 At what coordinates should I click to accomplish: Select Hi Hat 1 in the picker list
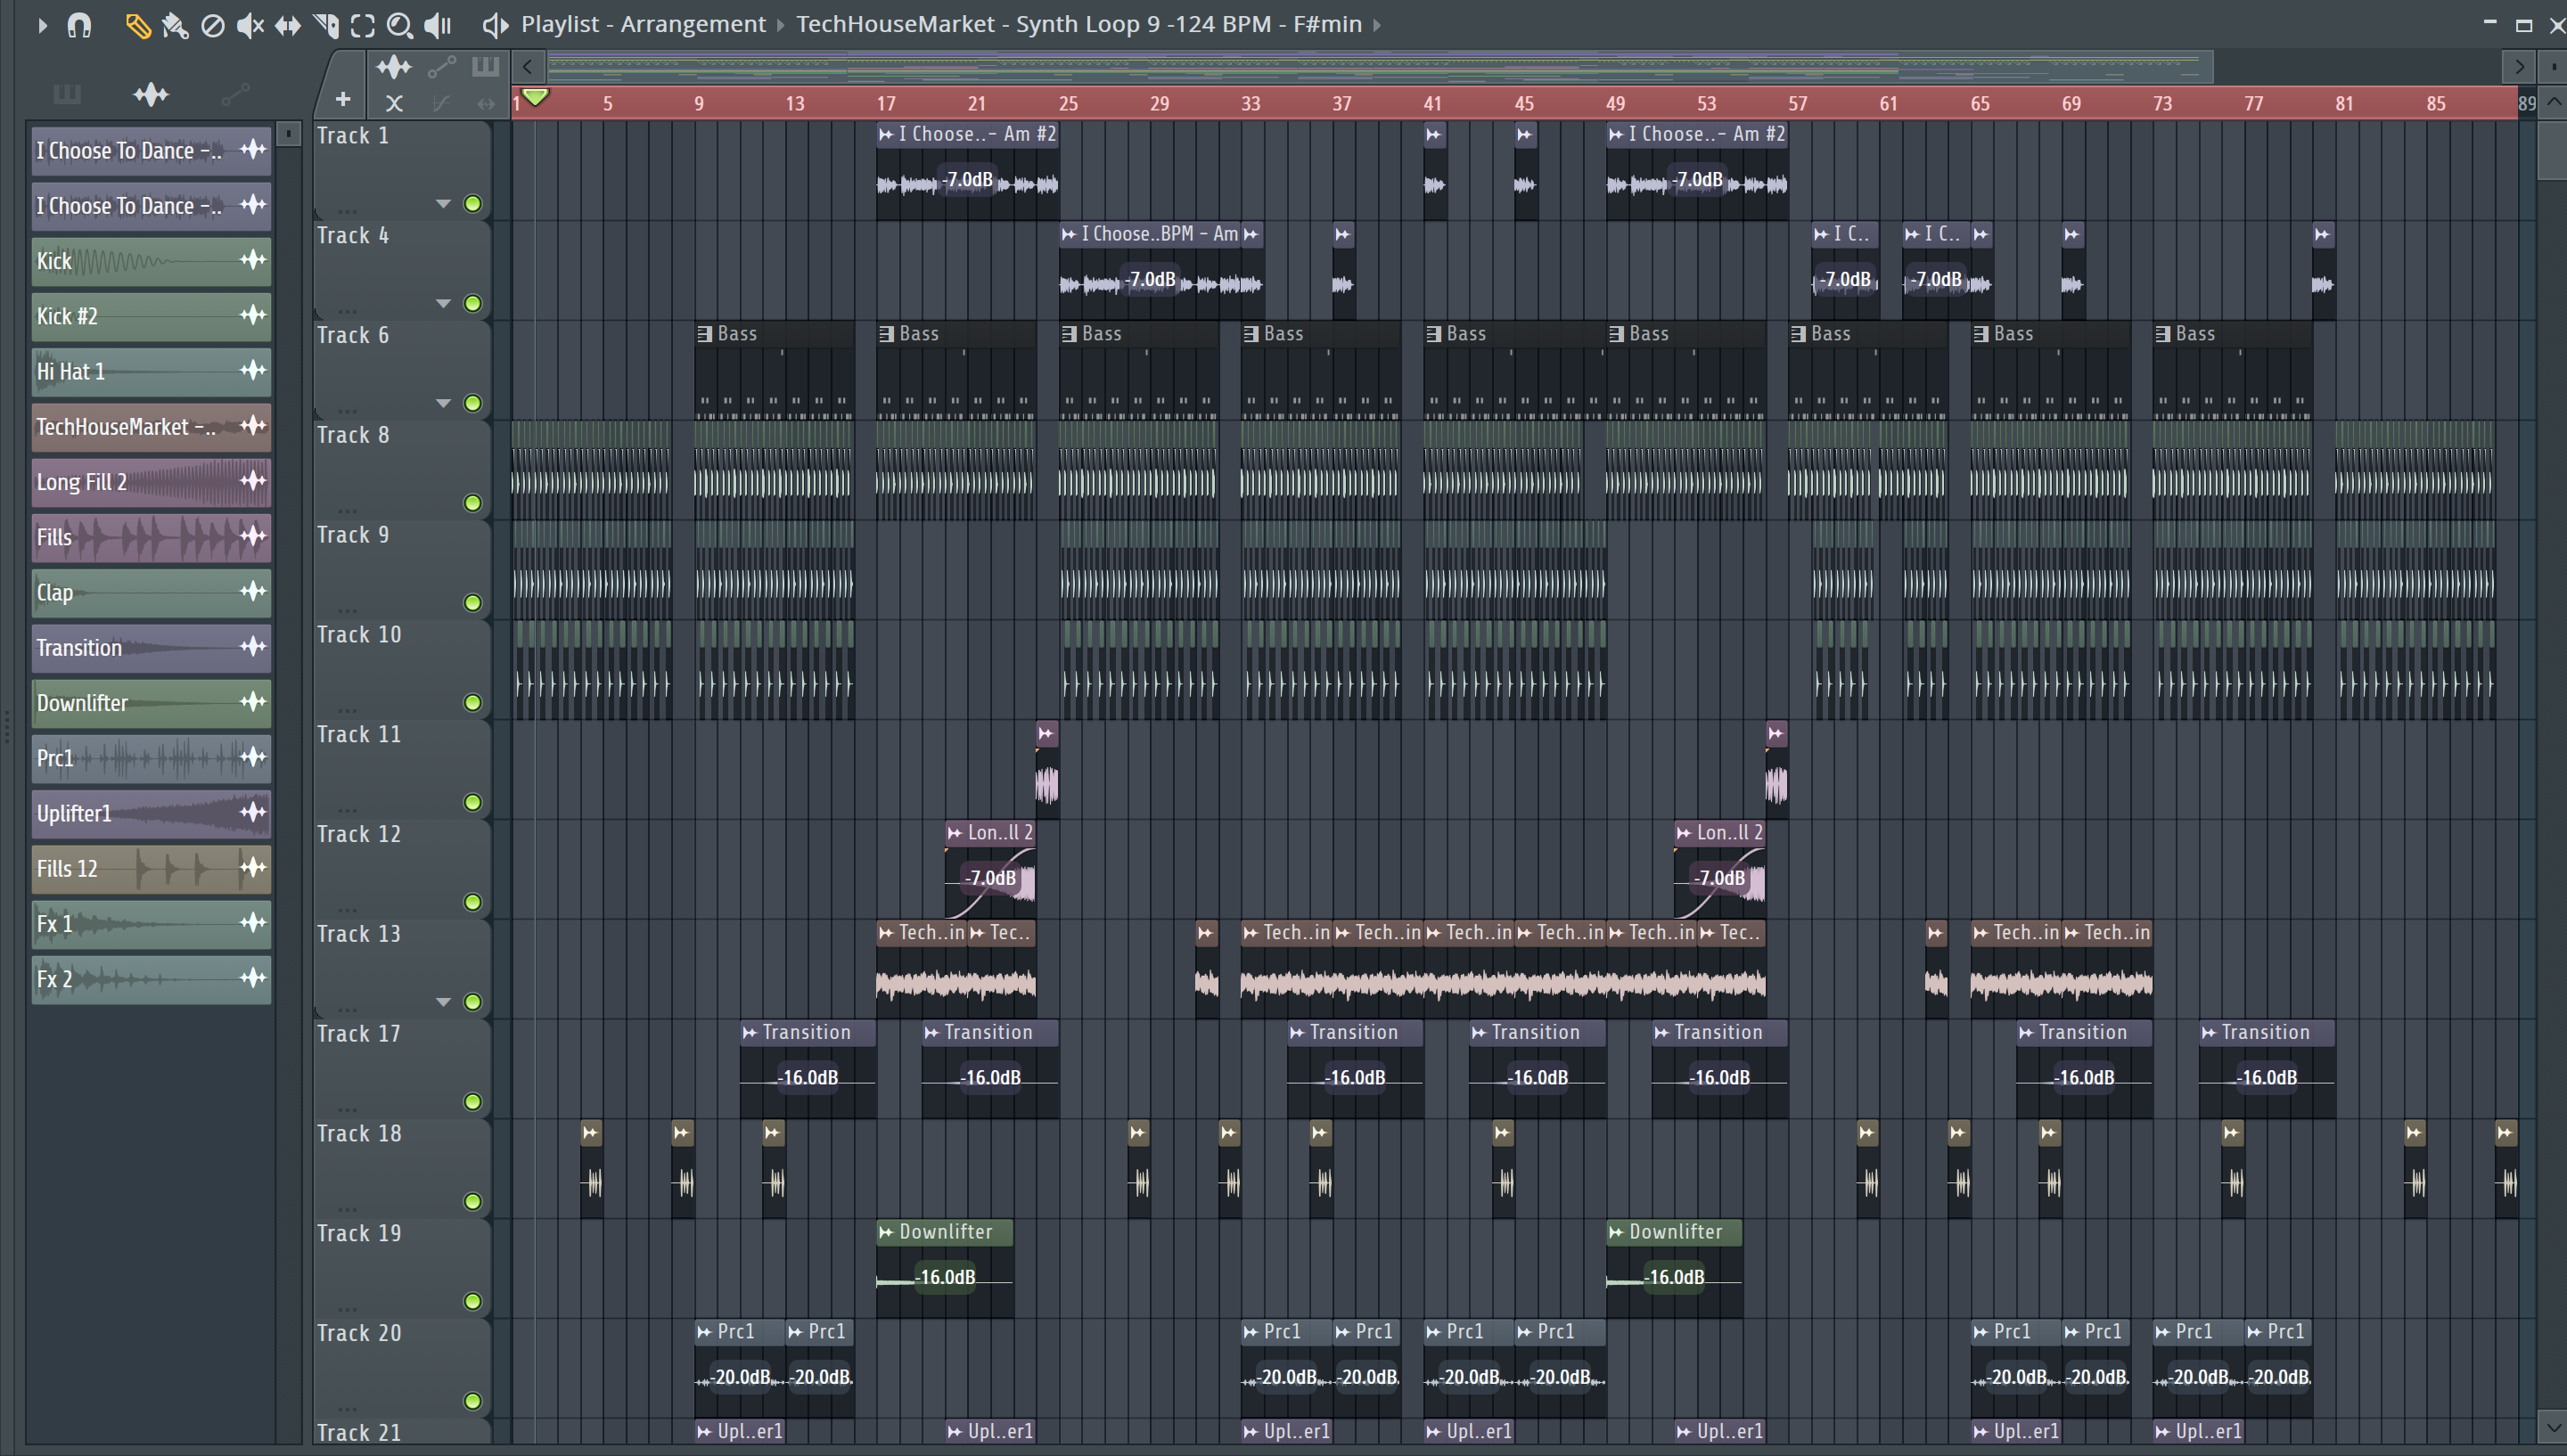[x=151, y=372]
